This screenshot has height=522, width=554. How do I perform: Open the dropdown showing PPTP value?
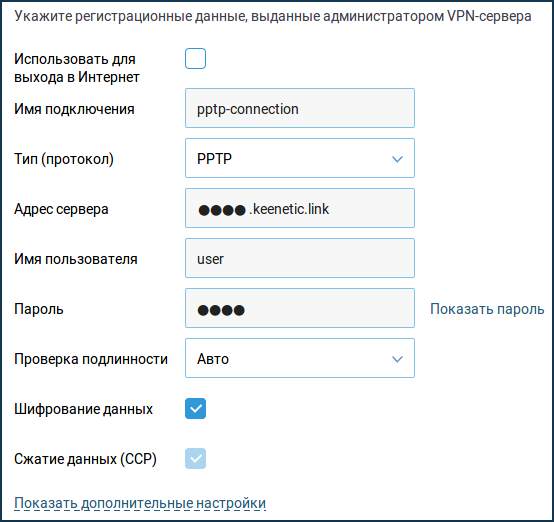pos(300,158)
